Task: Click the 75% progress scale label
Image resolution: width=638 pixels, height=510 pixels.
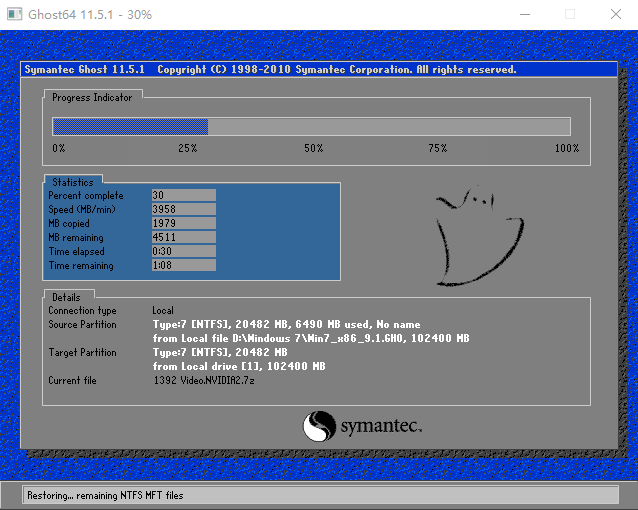Action: pyautogui.click(x=438, y=148)
